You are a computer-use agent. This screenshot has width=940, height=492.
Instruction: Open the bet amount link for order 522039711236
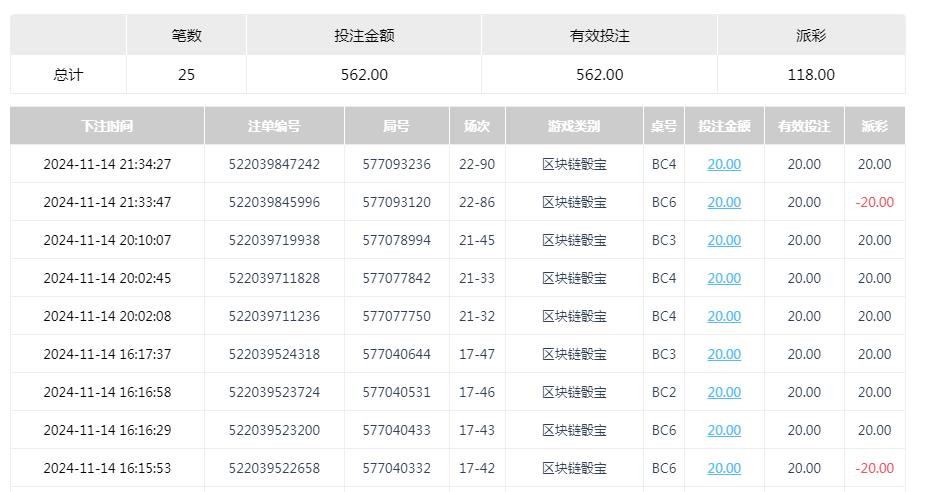[x=724, y=316]
